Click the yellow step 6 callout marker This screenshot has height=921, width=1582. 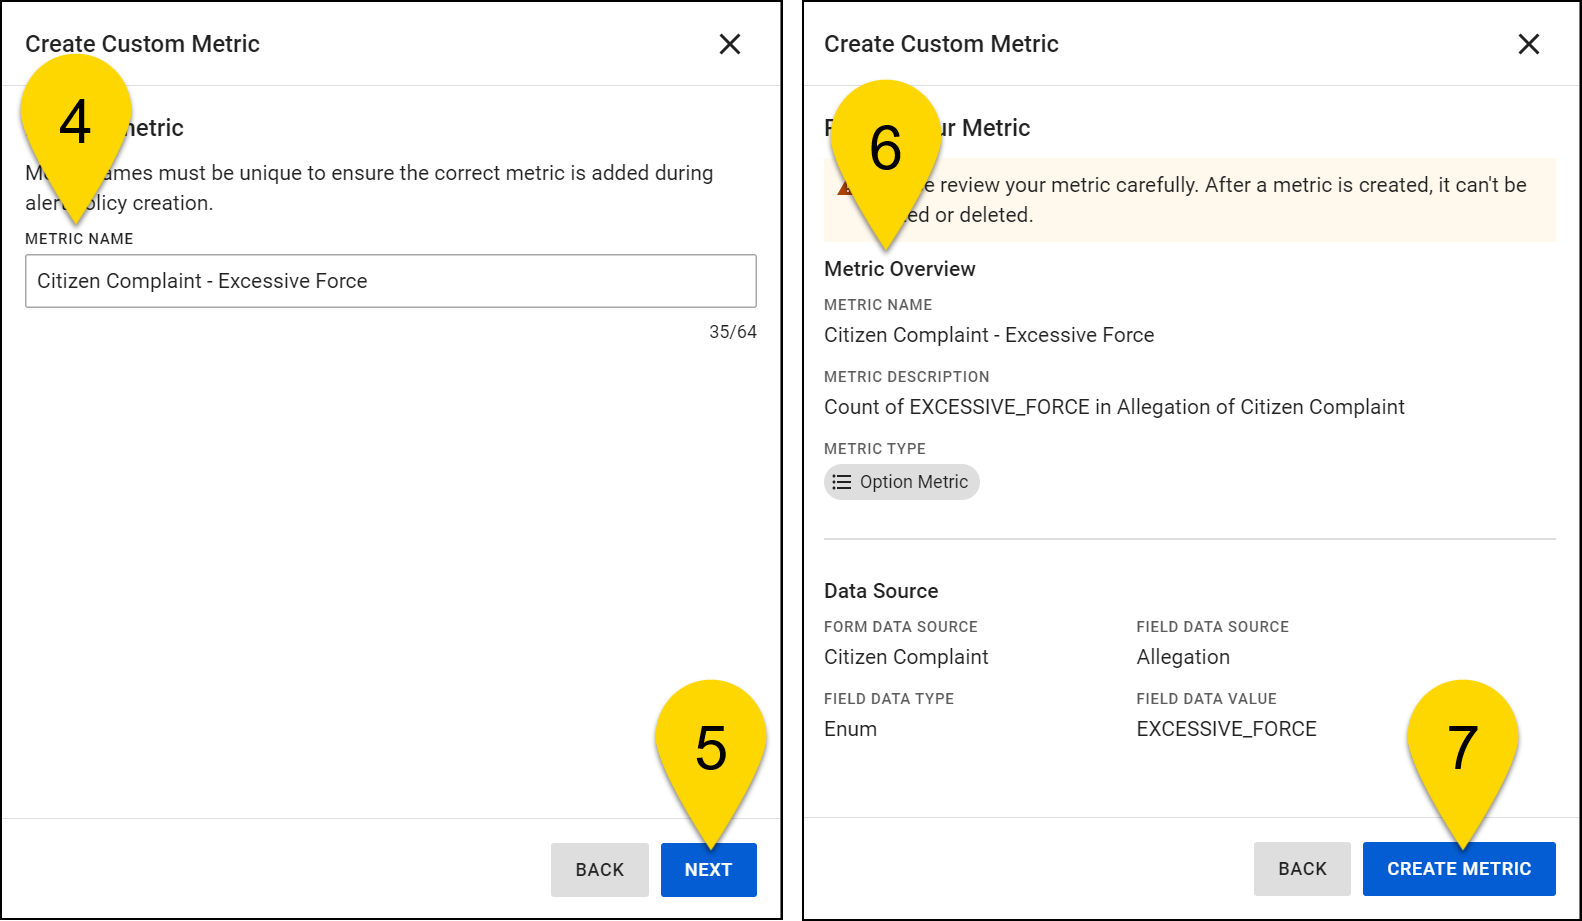click(x=885, y=147)
